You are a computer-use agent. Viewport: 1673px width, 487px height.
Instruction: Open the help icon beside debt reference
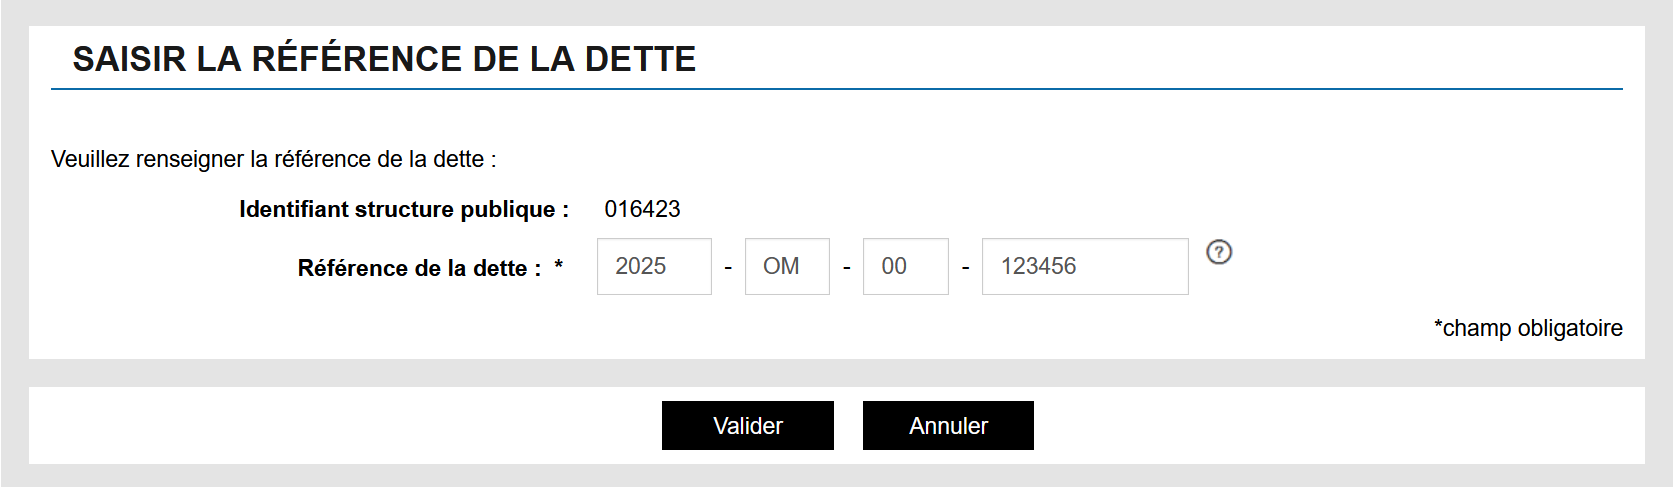1218,252
